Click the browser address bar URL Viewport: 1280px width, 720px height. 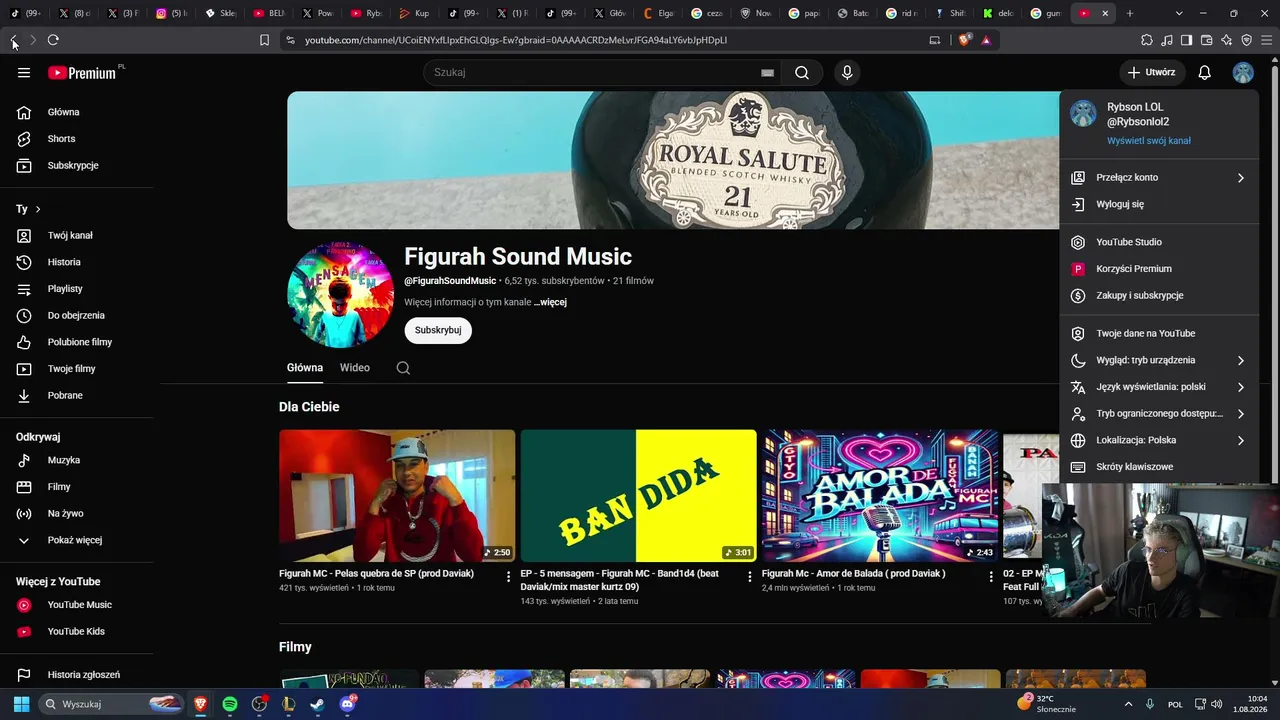coord(515,40)
